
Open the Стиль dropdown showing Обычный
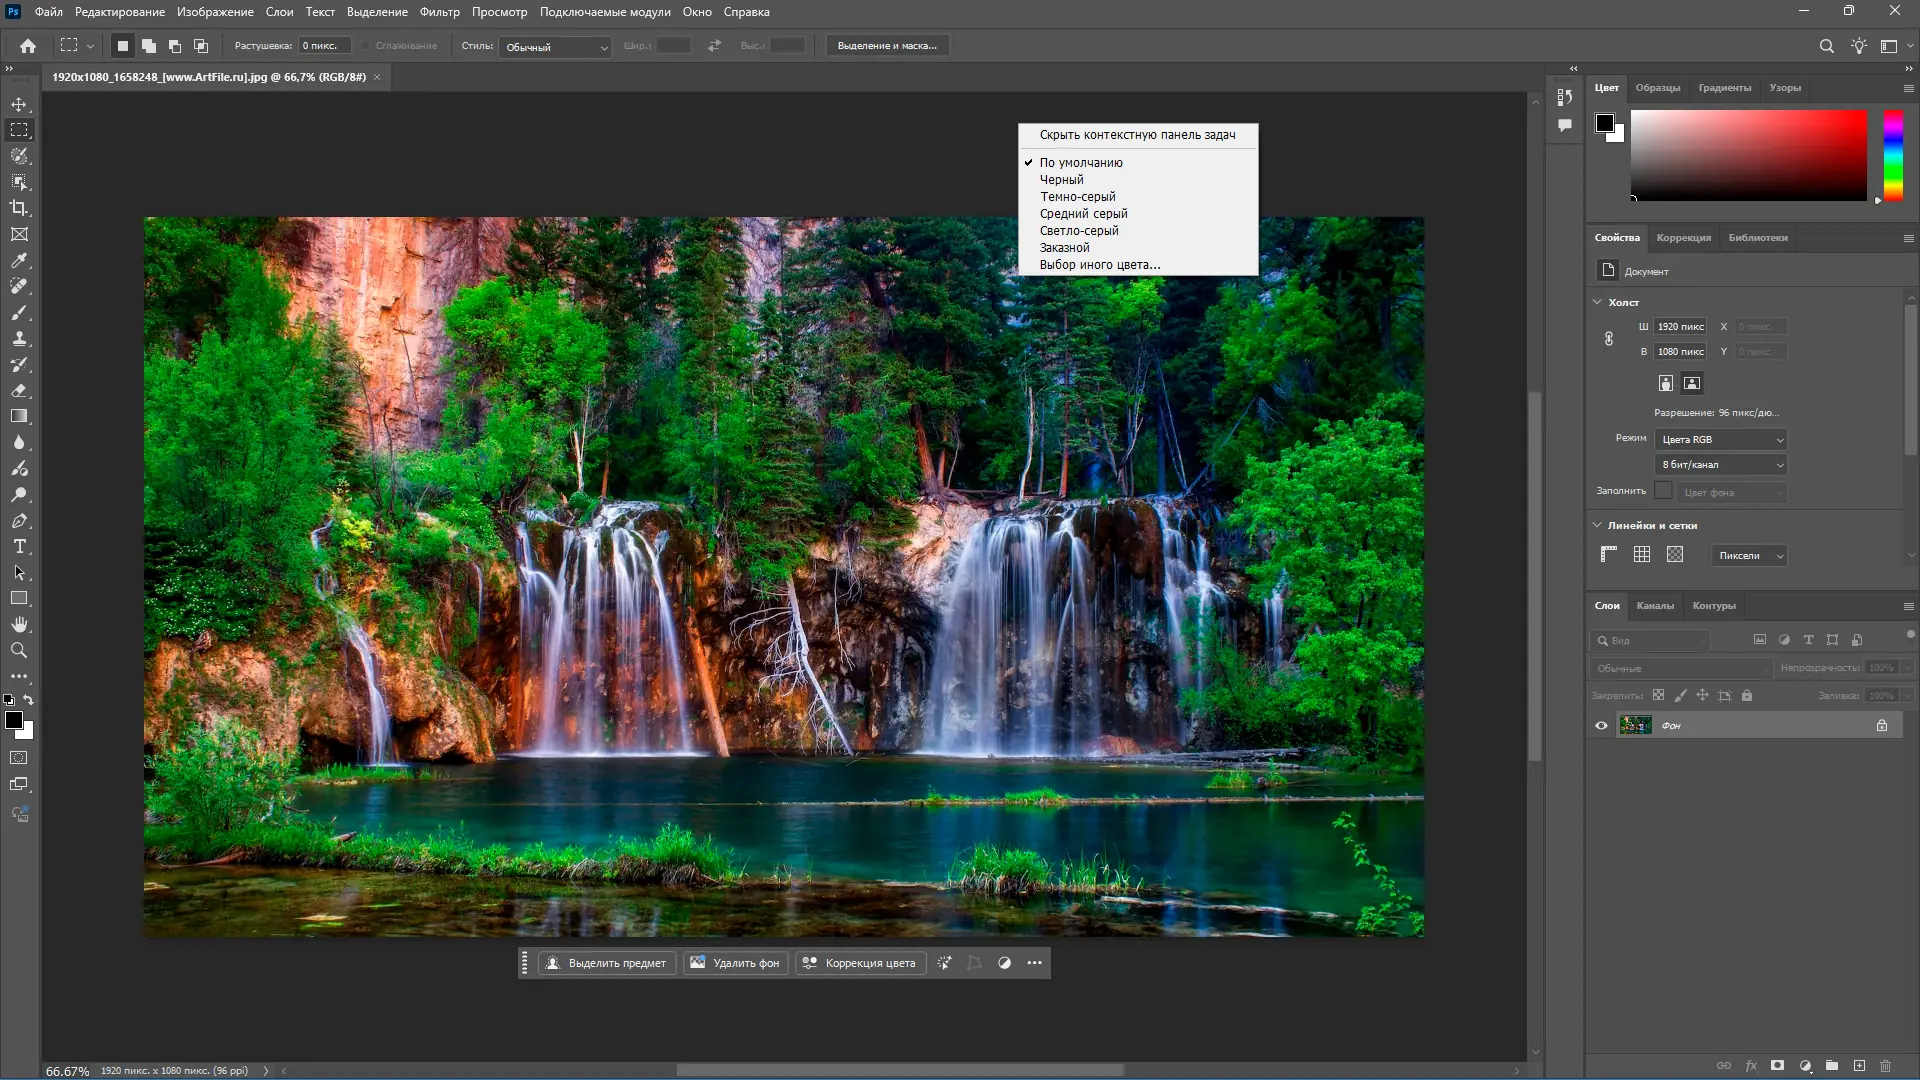click(x=555, y=47)
